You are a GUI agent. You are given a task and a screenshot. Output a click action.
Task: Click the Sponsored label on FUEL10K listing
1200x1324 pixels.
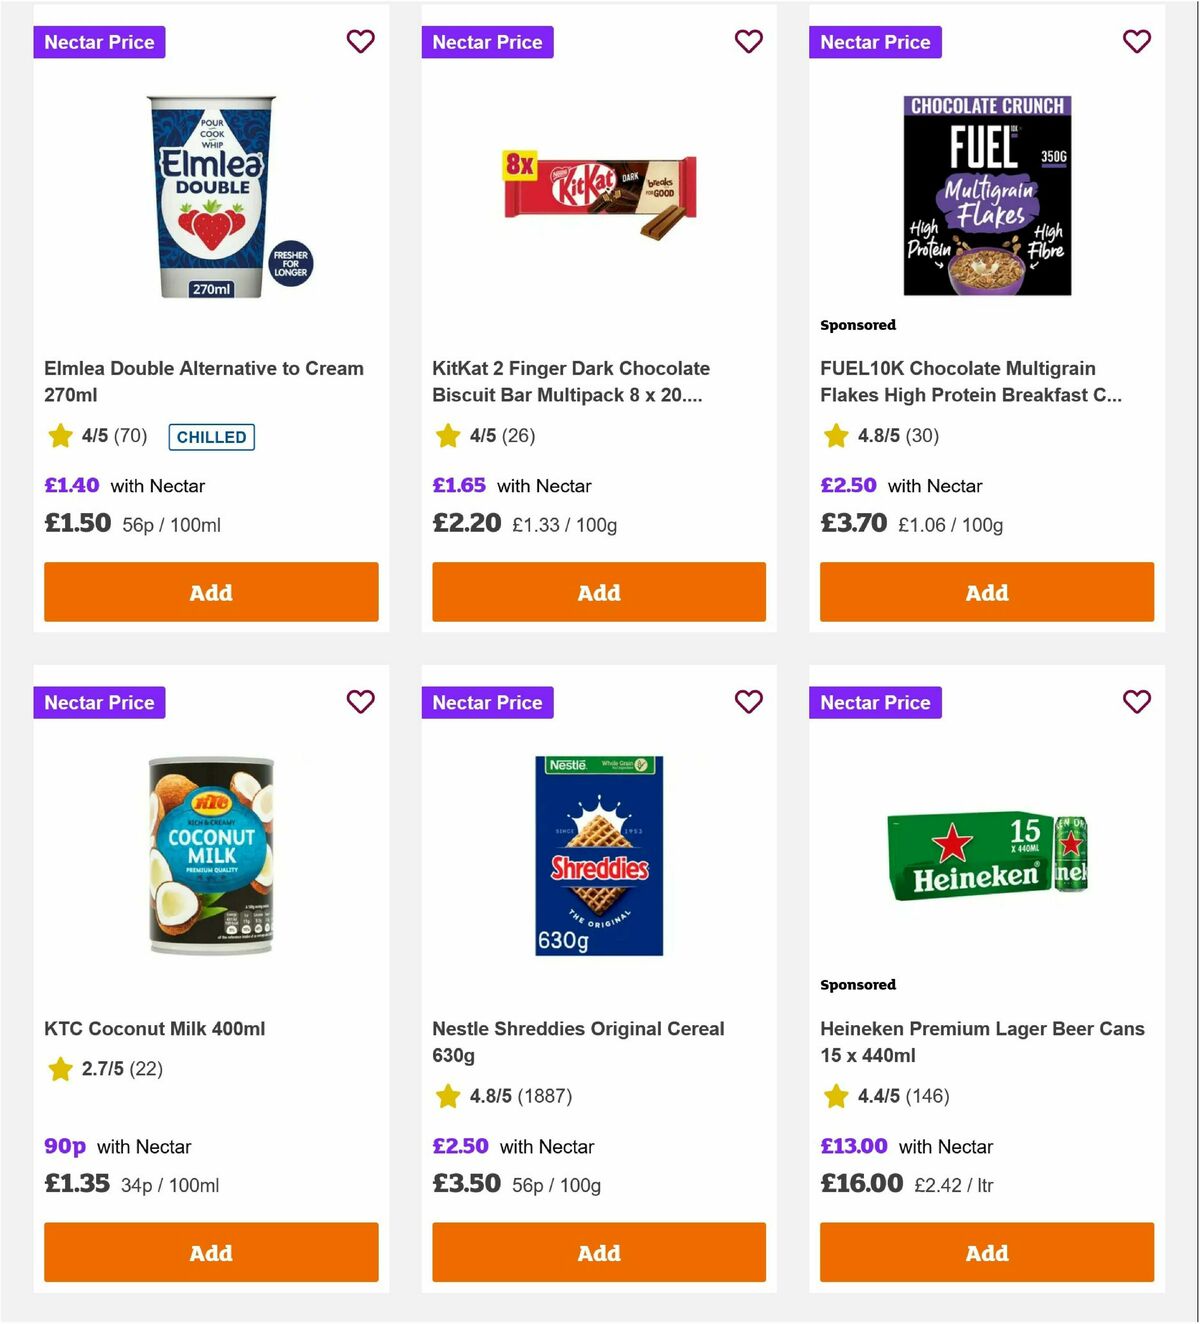[857, 325]
